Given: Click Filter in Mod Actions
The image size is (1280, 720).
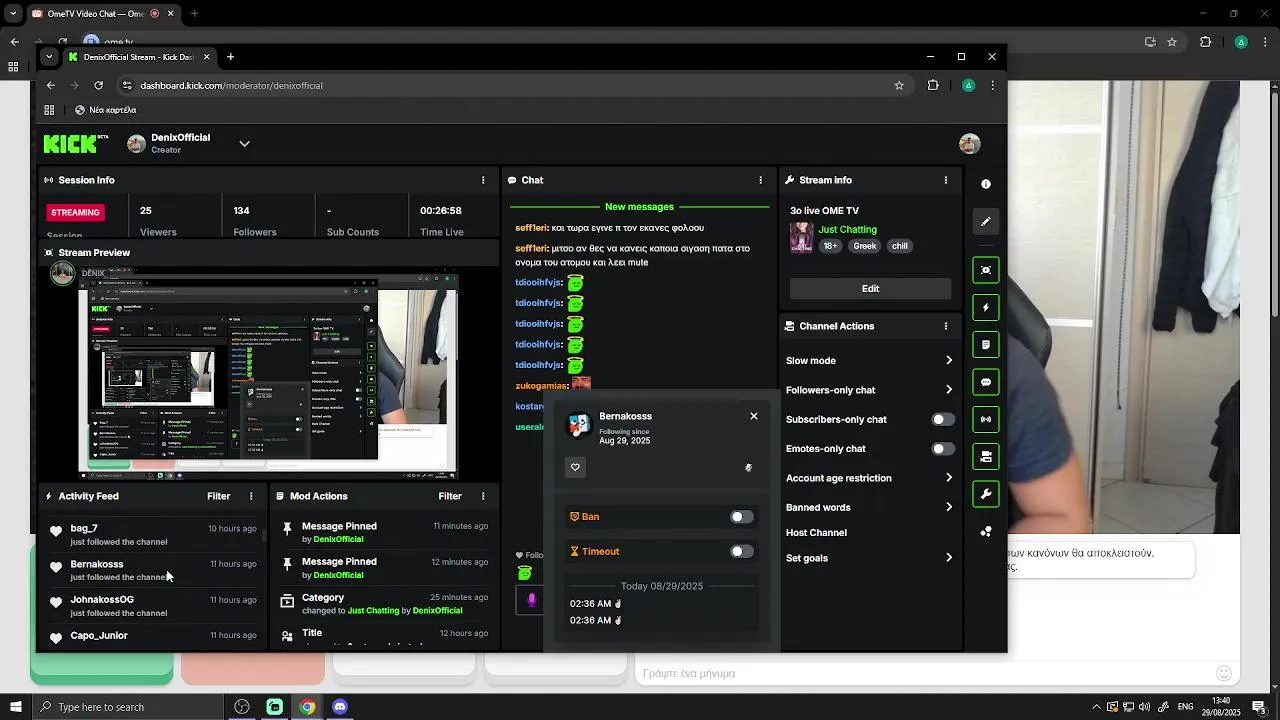Looking at the screenshot, I should click(450, 496).
